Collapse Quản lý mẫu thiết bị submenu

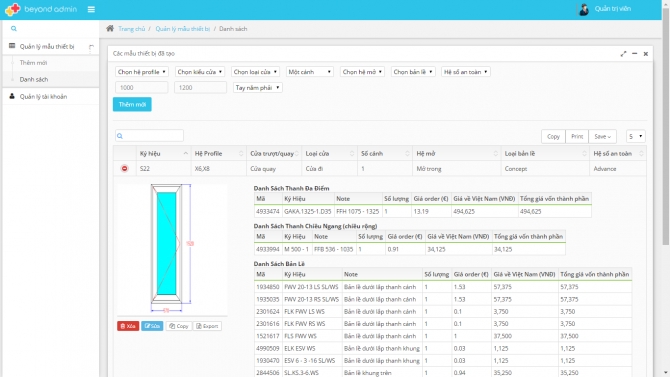click(x=91, y=47)
